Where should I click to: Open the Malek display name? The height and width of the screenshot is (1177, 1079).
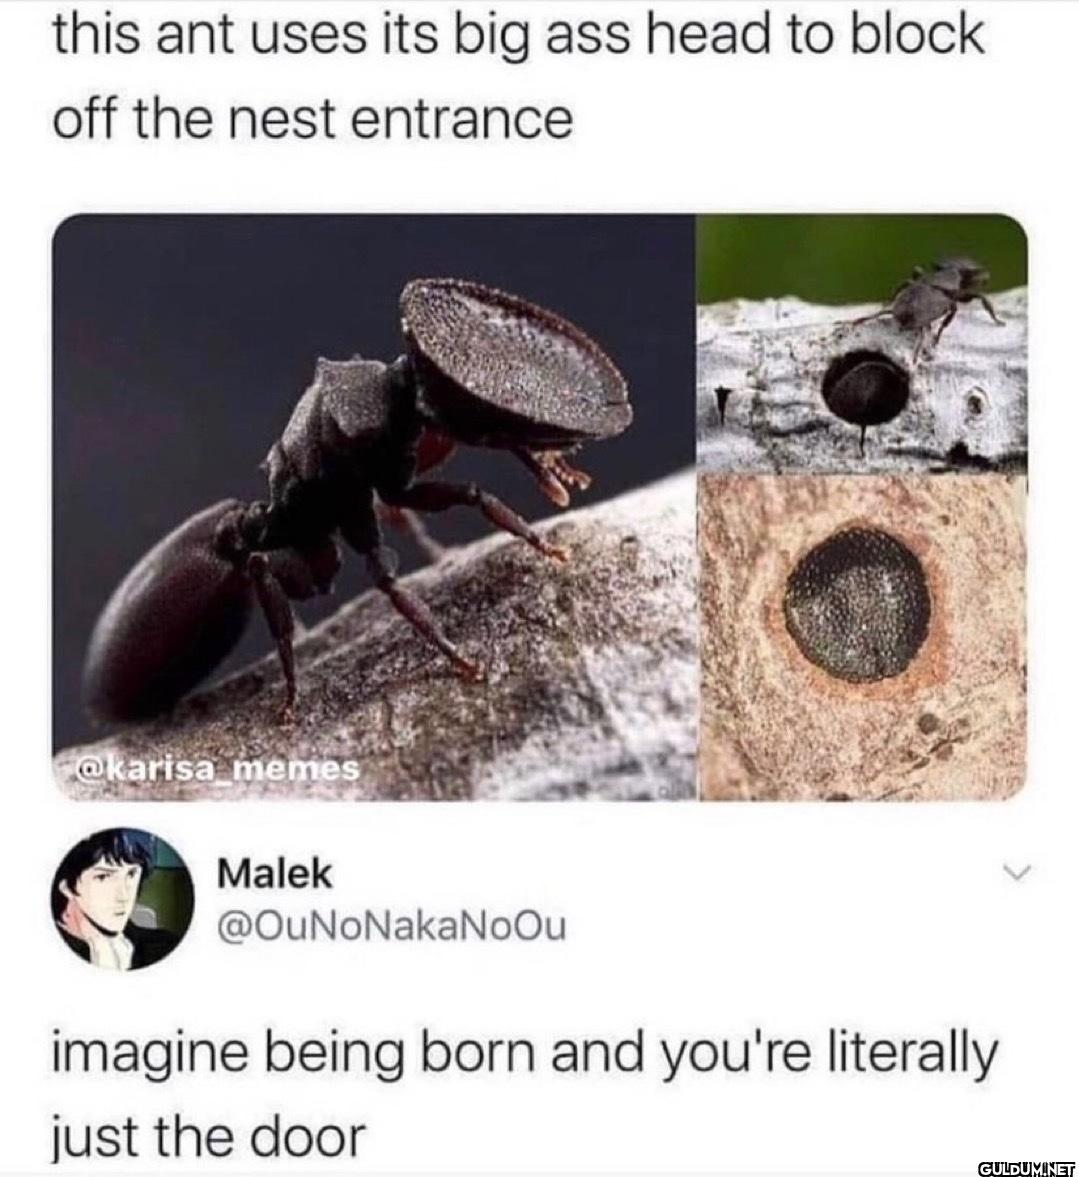274,874
